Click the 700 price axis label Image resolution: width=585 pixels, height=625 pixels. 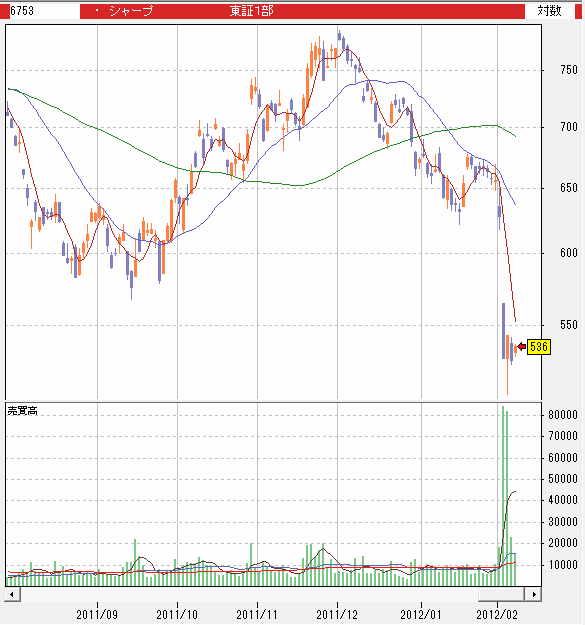pyautogui.click(x=569, y=127)
